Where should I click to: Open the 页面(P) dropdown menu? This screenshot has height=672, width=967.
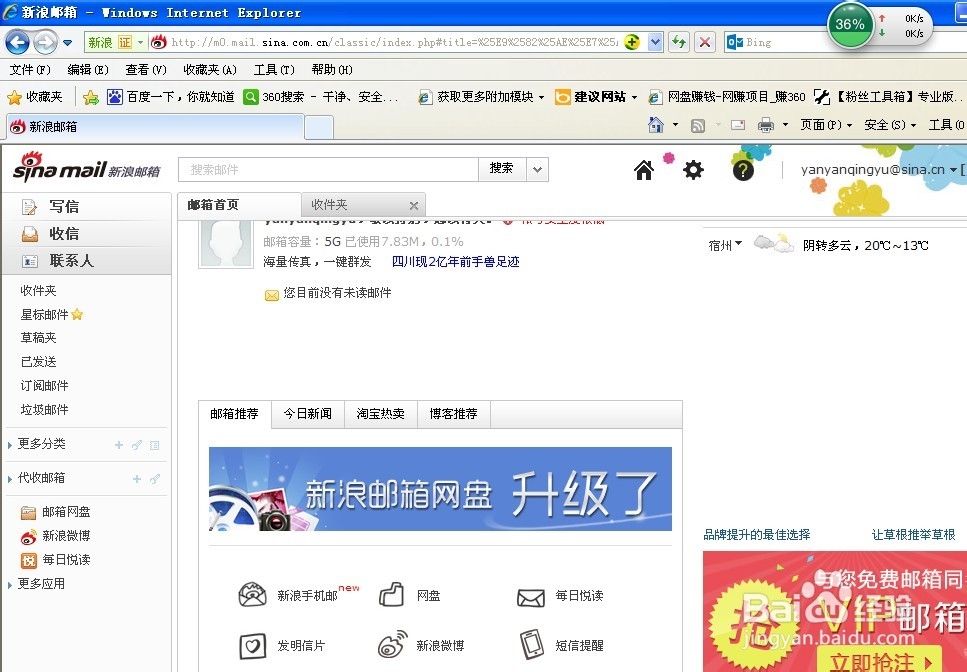826,125
